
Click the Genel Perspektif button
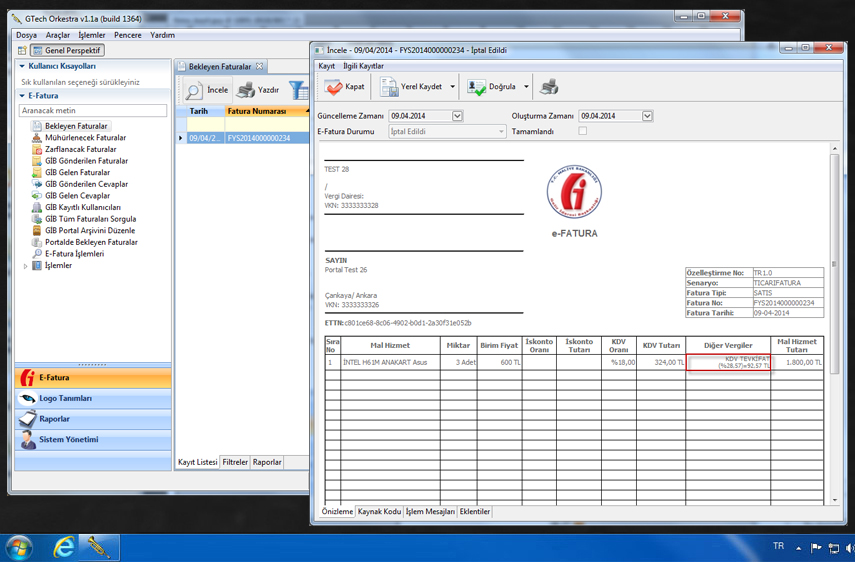(66, 50)
